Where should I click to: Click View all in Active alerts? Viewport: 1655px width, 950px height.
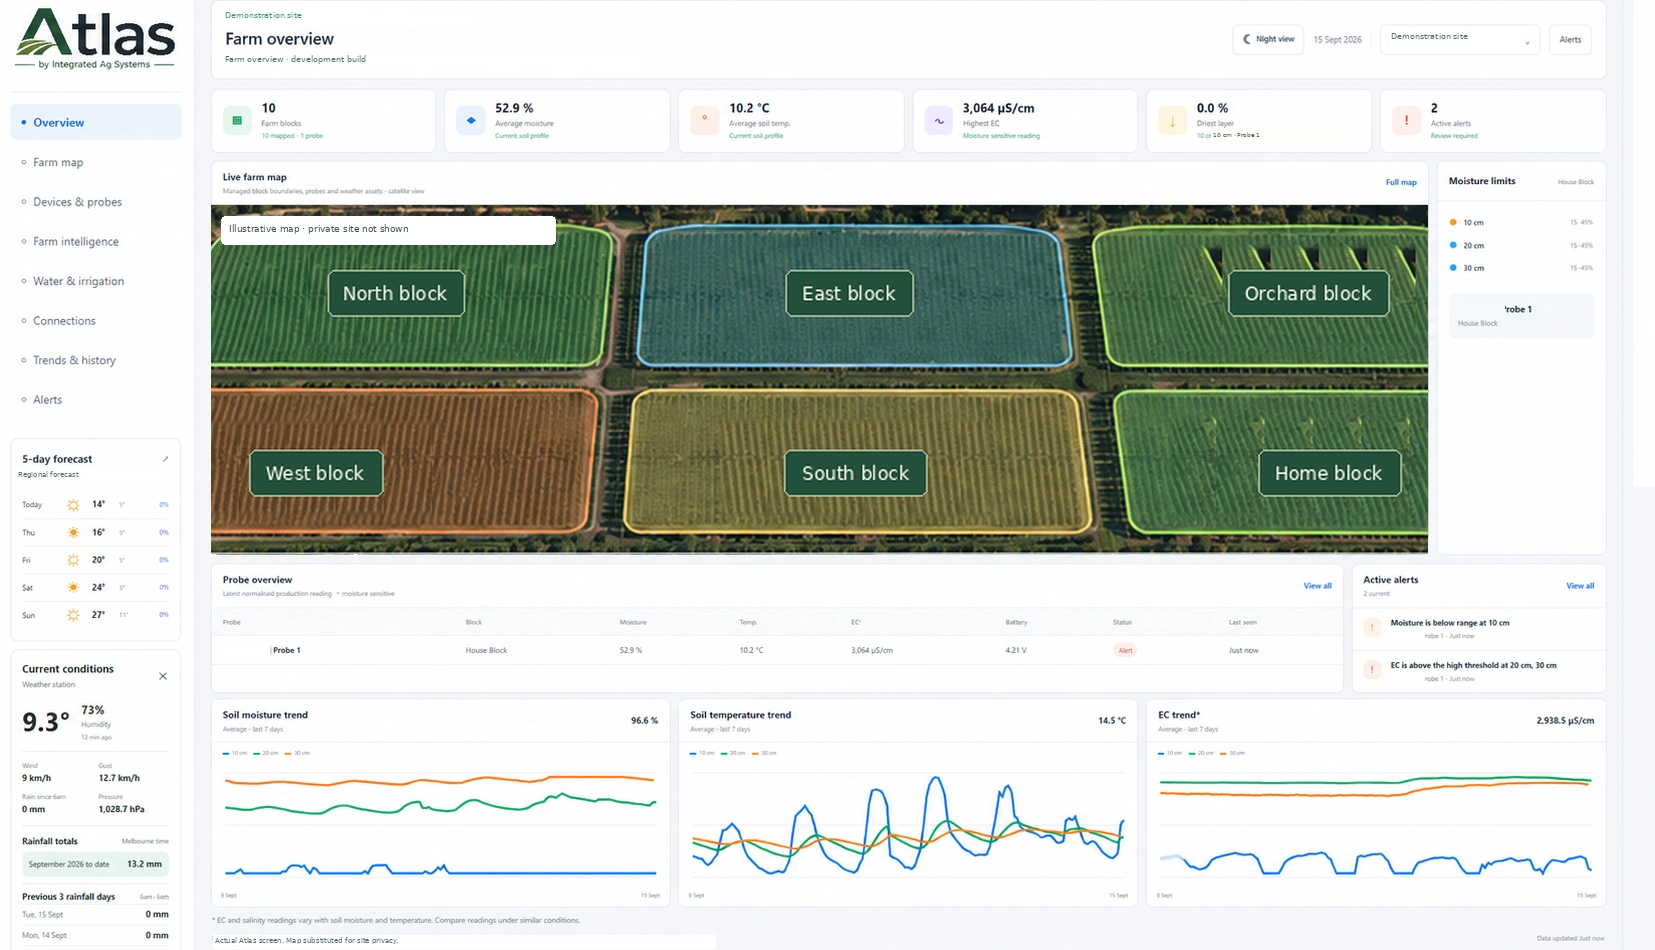click(1580, 586)
